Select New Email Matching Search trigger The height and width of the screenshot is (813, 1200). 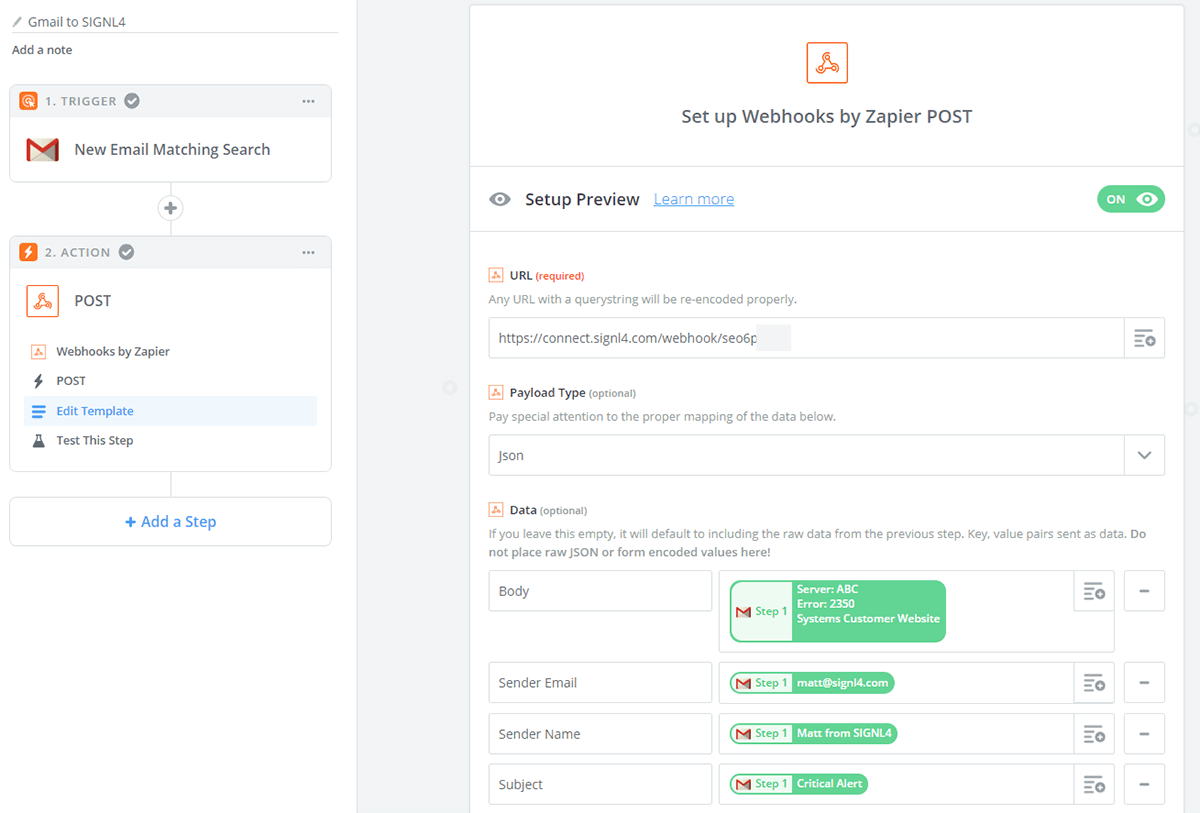172,150
